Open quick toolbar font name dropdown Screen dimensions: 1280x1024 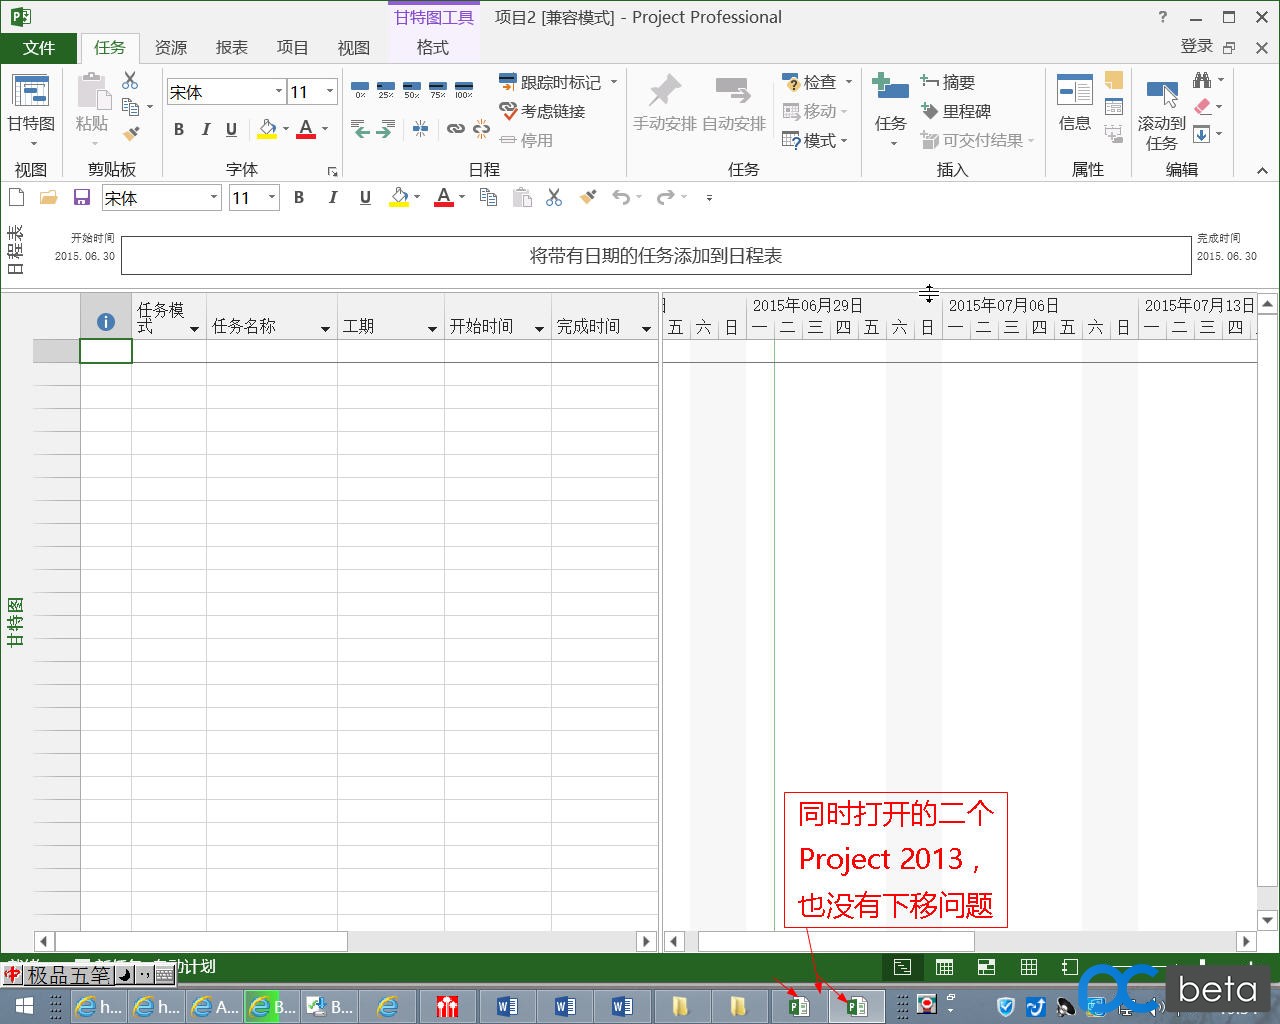(x=213, y=197)
